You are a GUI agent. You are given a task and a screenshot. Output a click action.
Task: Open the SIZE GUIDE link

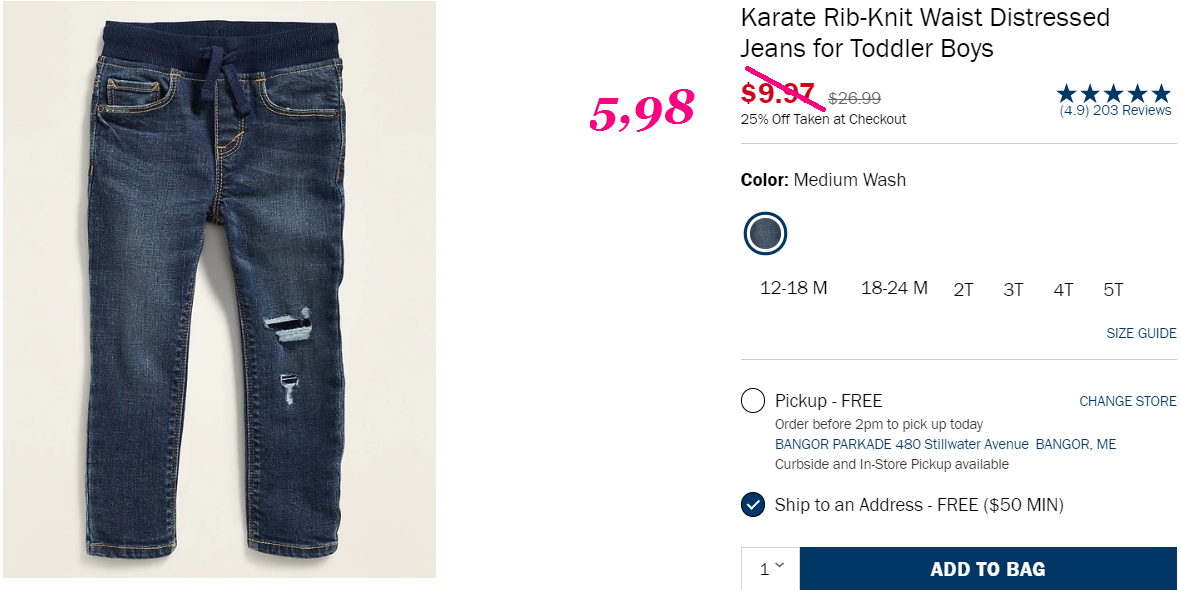[x=1141, y=333]
